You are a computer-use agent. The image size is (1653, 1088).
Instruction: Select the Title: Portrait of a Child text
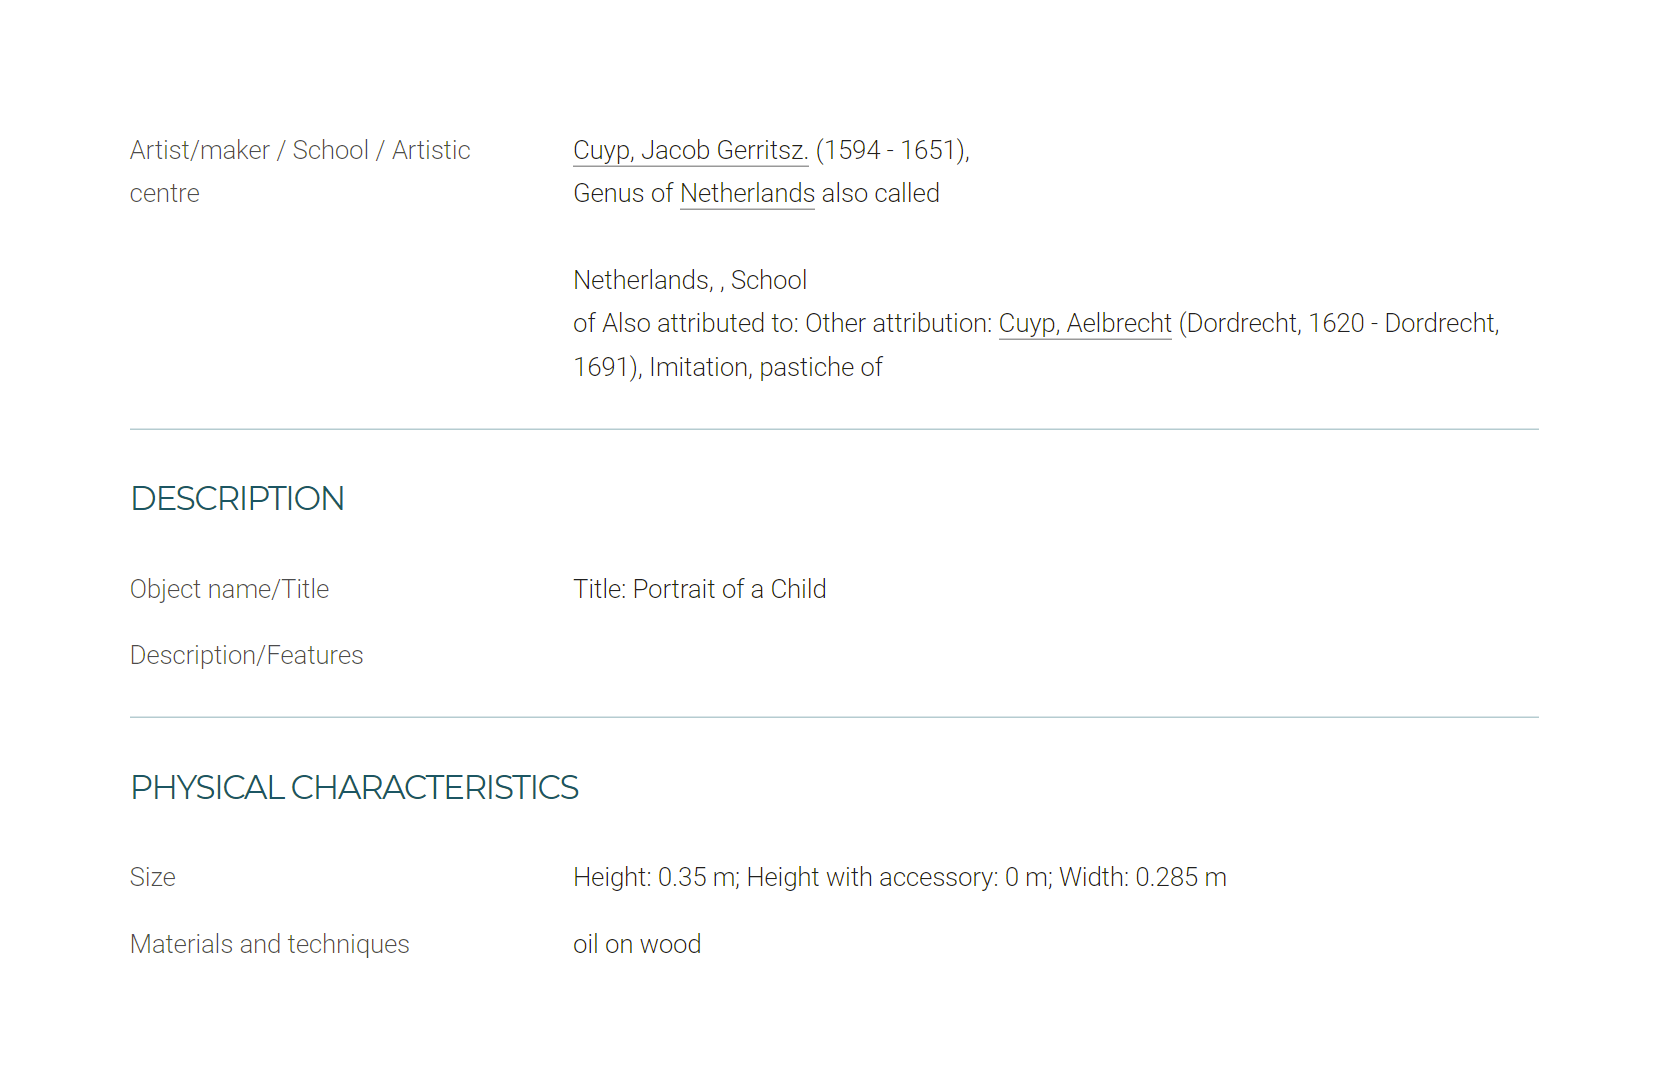(700, 589)
